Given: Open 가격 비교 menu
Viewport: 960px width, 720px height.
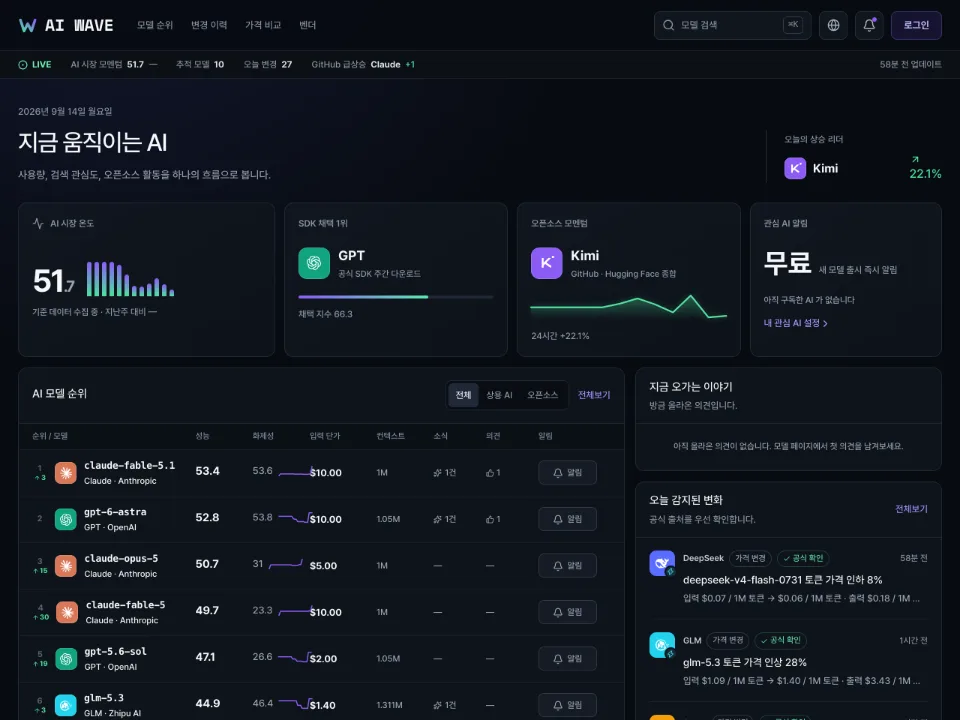Looking at the screenshot, I should point(263,25).
